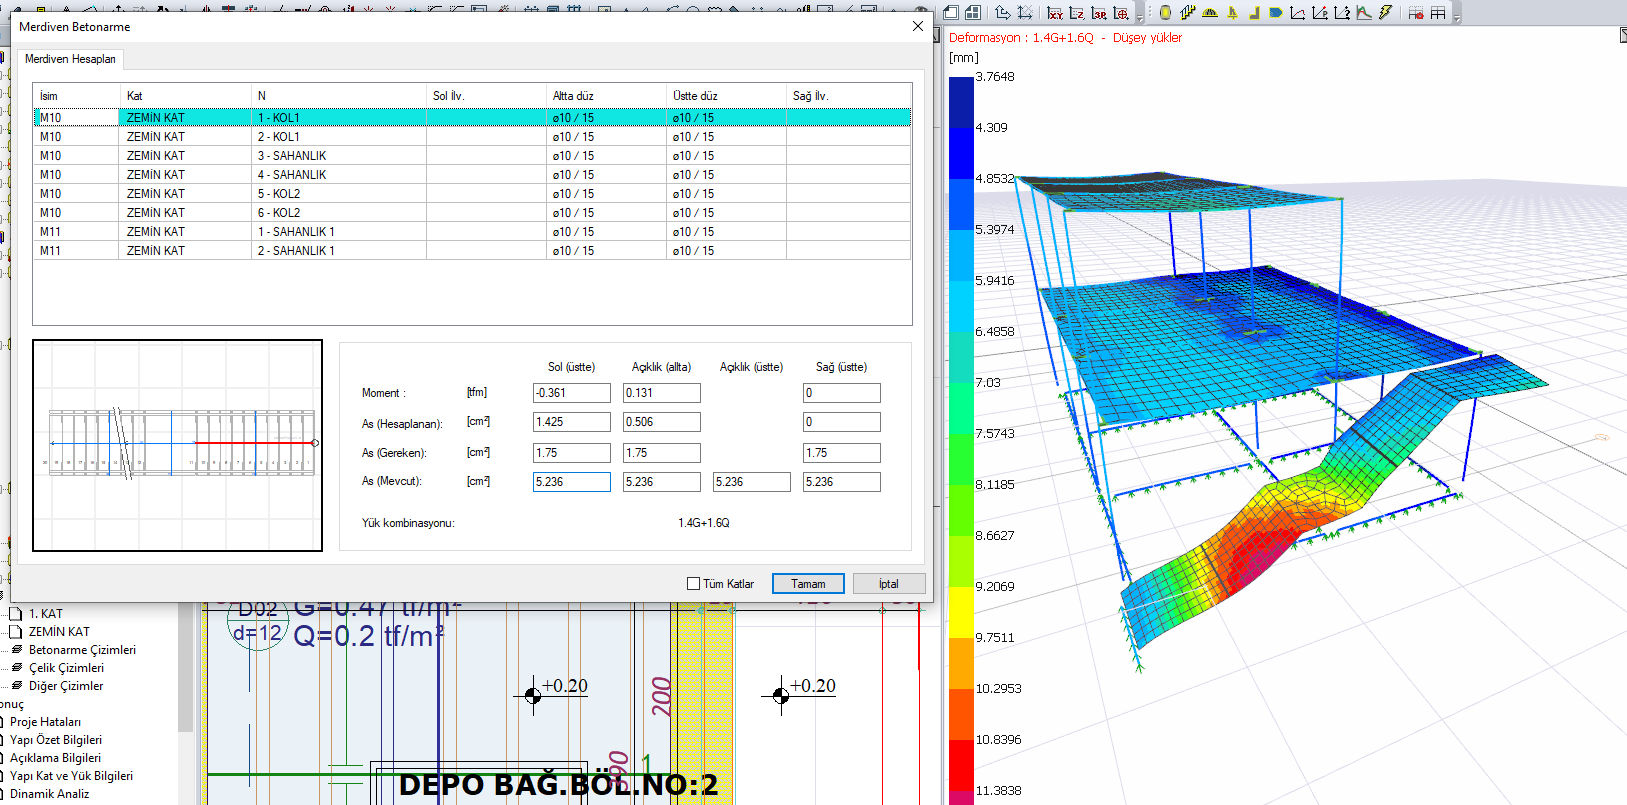The image size is (1627, 805).
Task: Close the Merdiven Betonarme dialog
Action: (x=918, y=27)
